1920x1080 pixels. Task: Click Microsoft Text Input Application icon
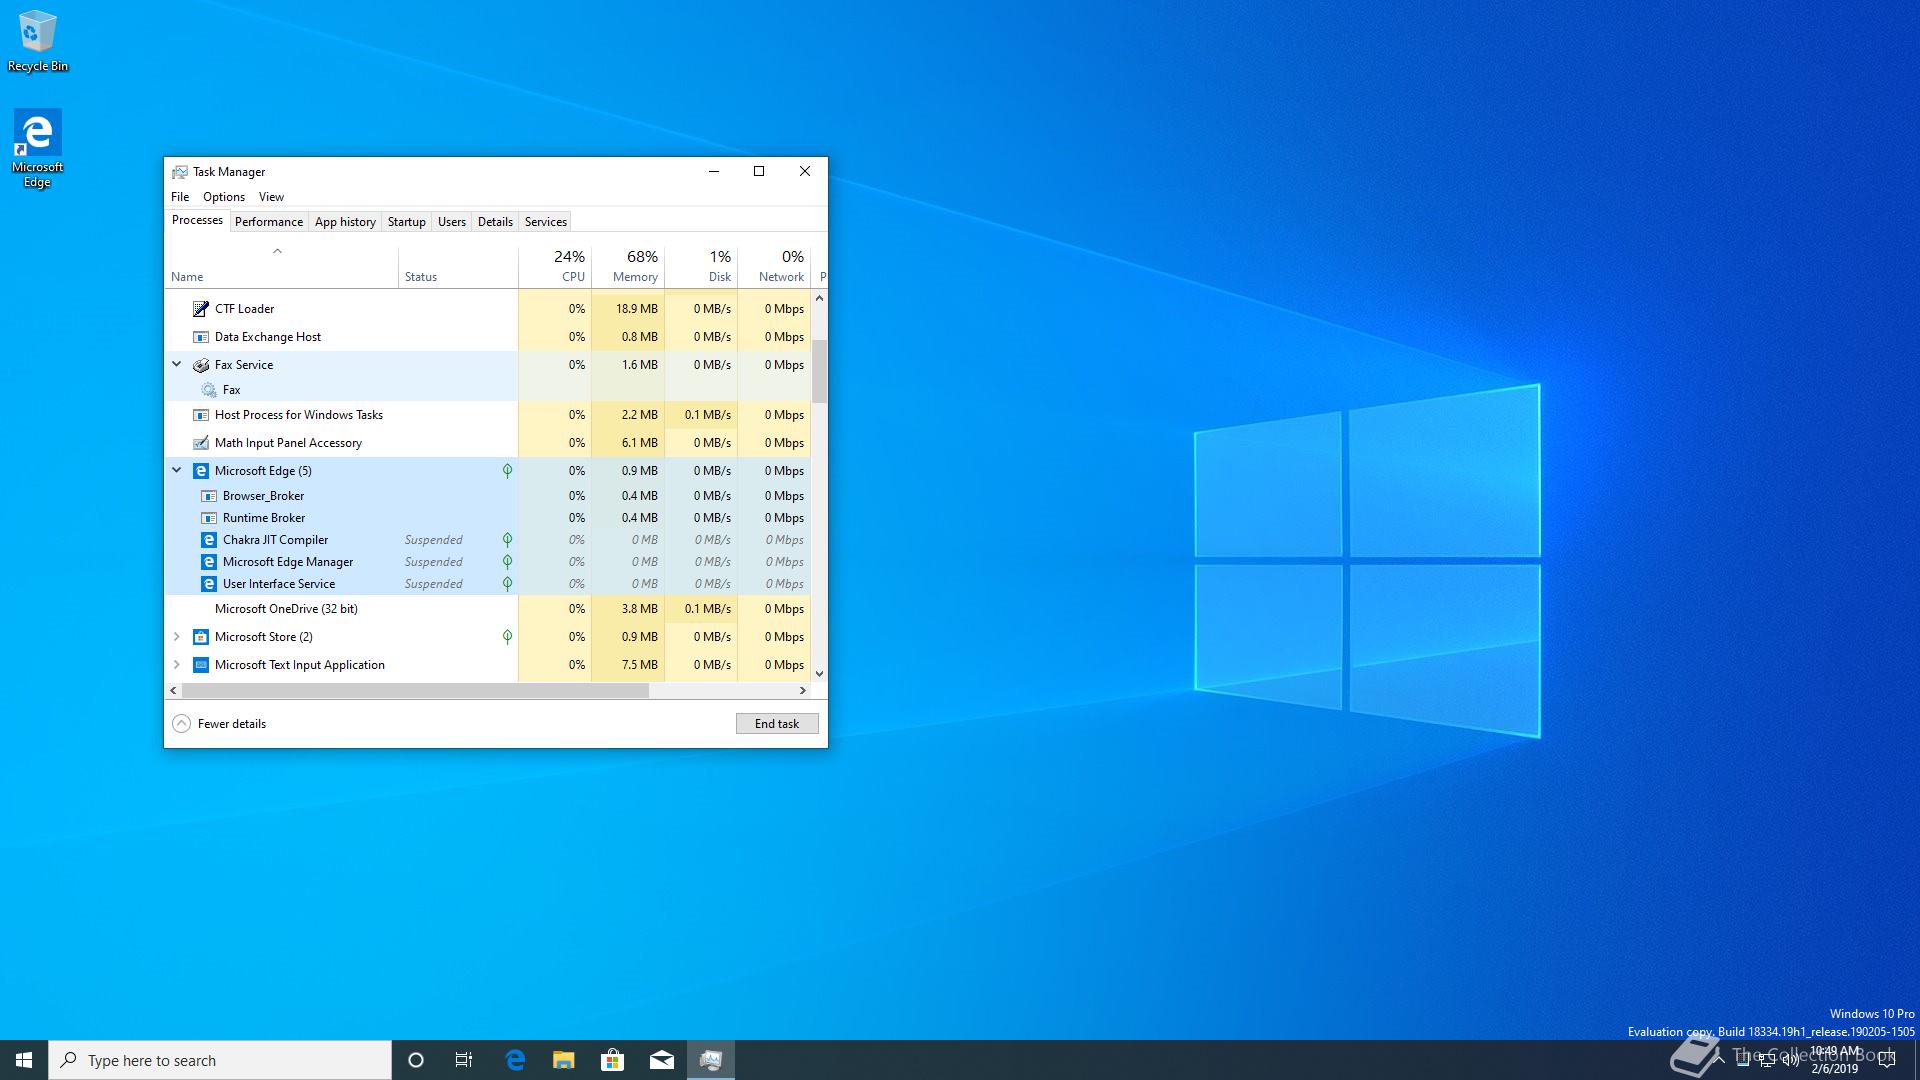[201, 665]
